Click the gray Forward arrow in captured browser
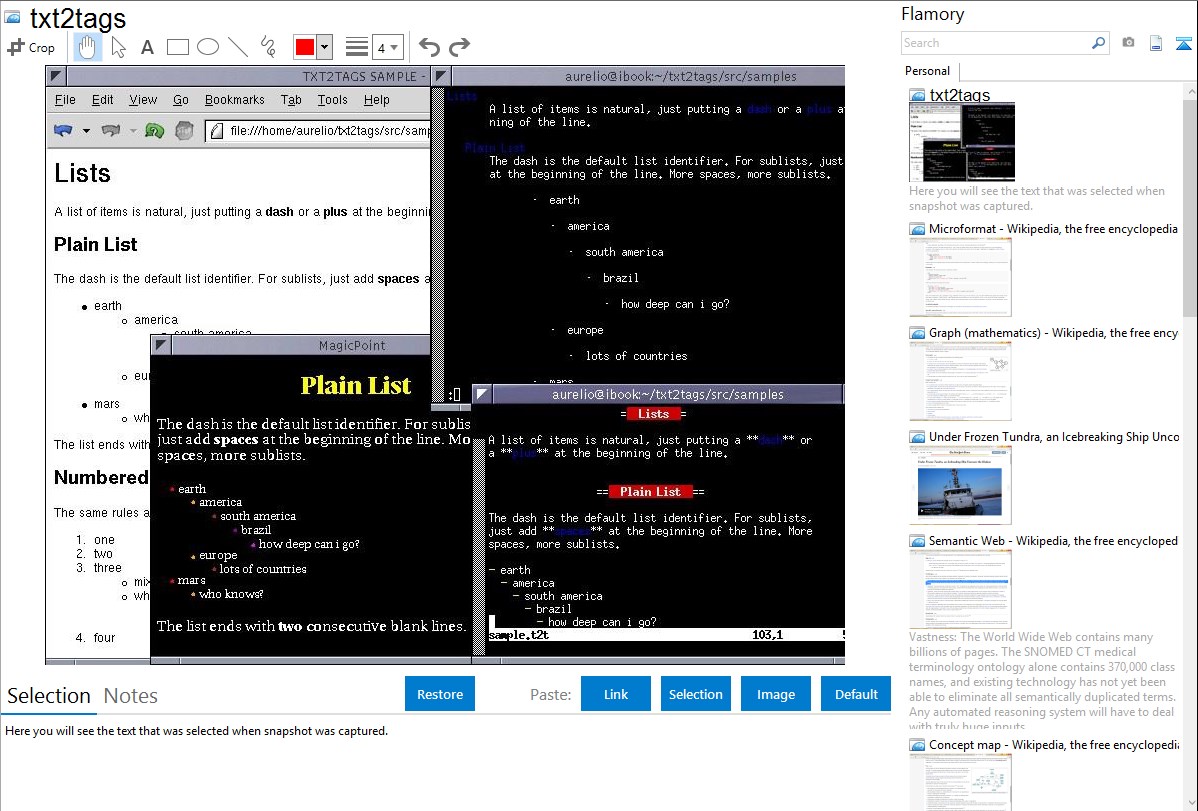The width and height of the screenshot is (1198, 811). pyautogui.click(x=111, y=131)
